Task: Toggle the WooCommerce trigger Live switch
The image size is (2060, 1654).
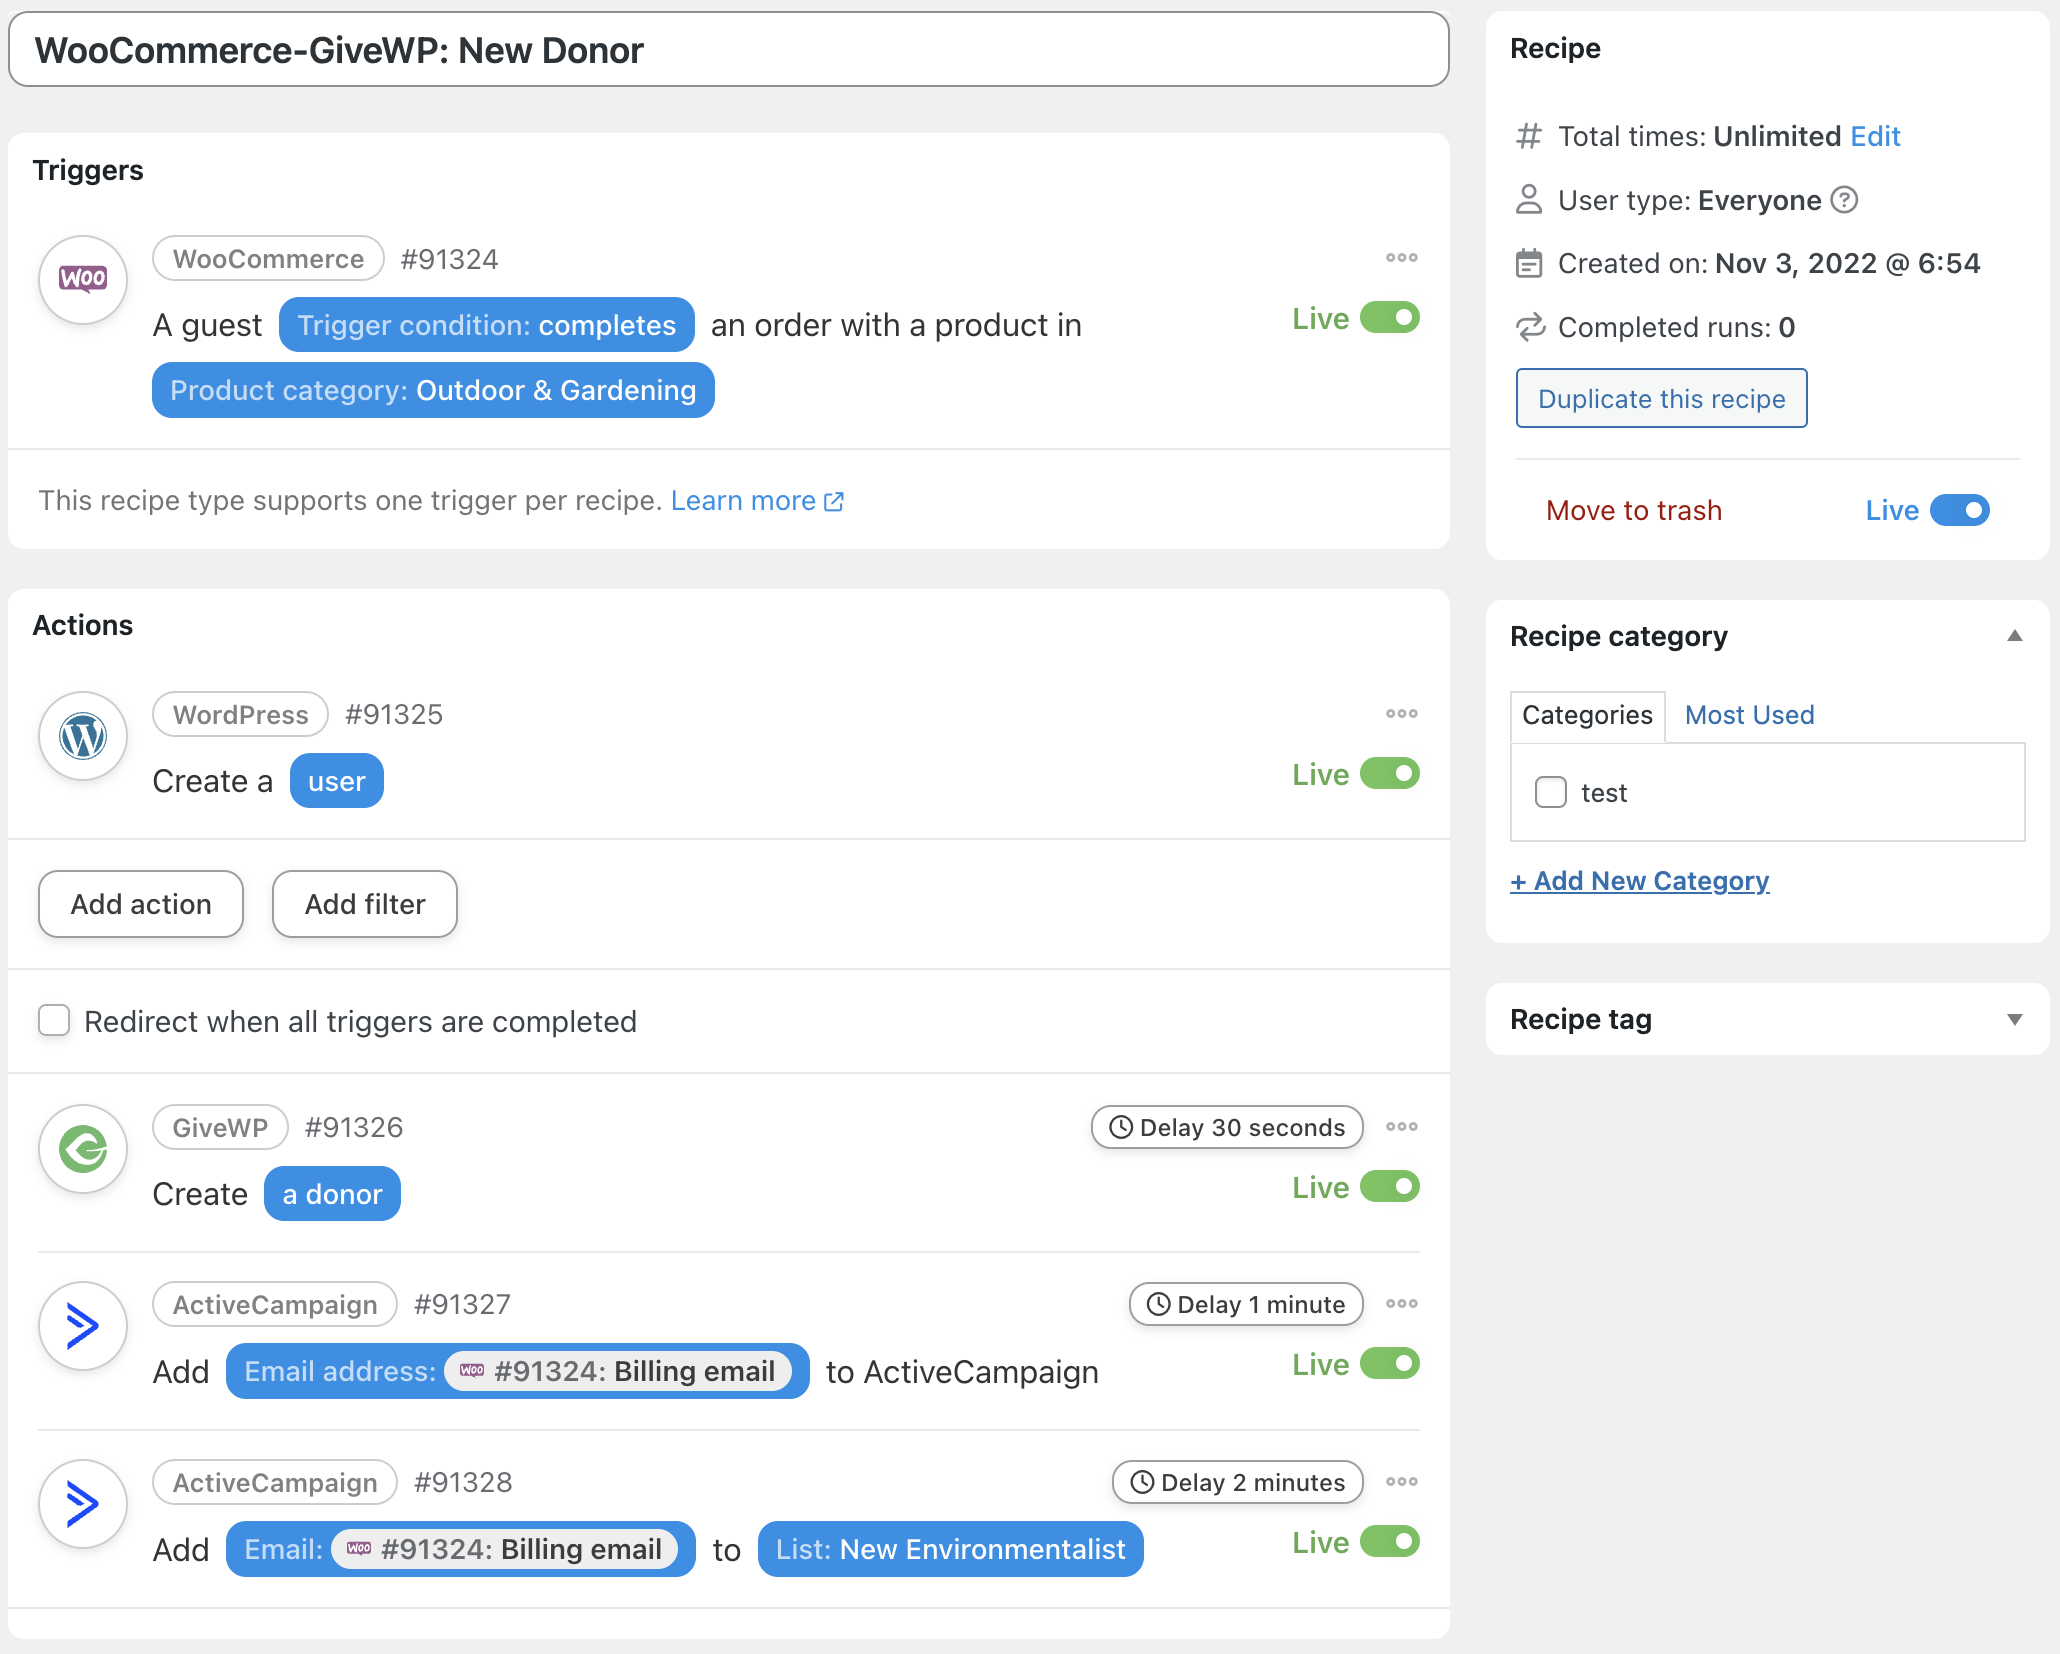Action: point(1390,318)
